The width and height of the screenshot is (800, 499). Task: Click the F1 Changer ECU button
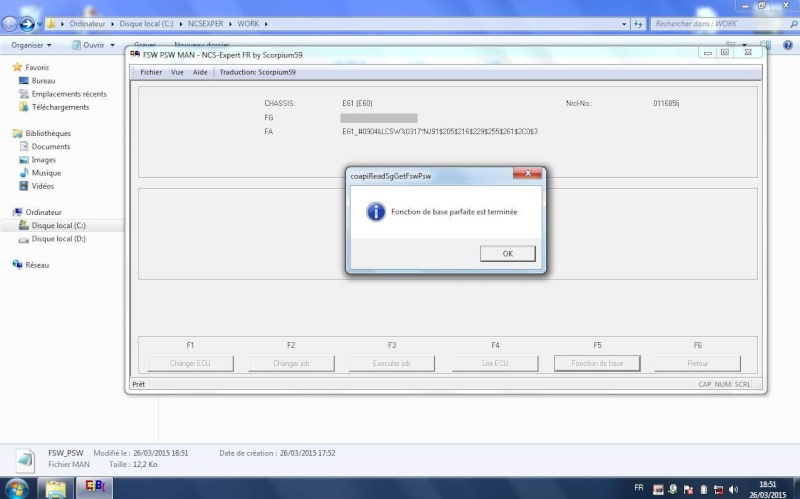190,363
